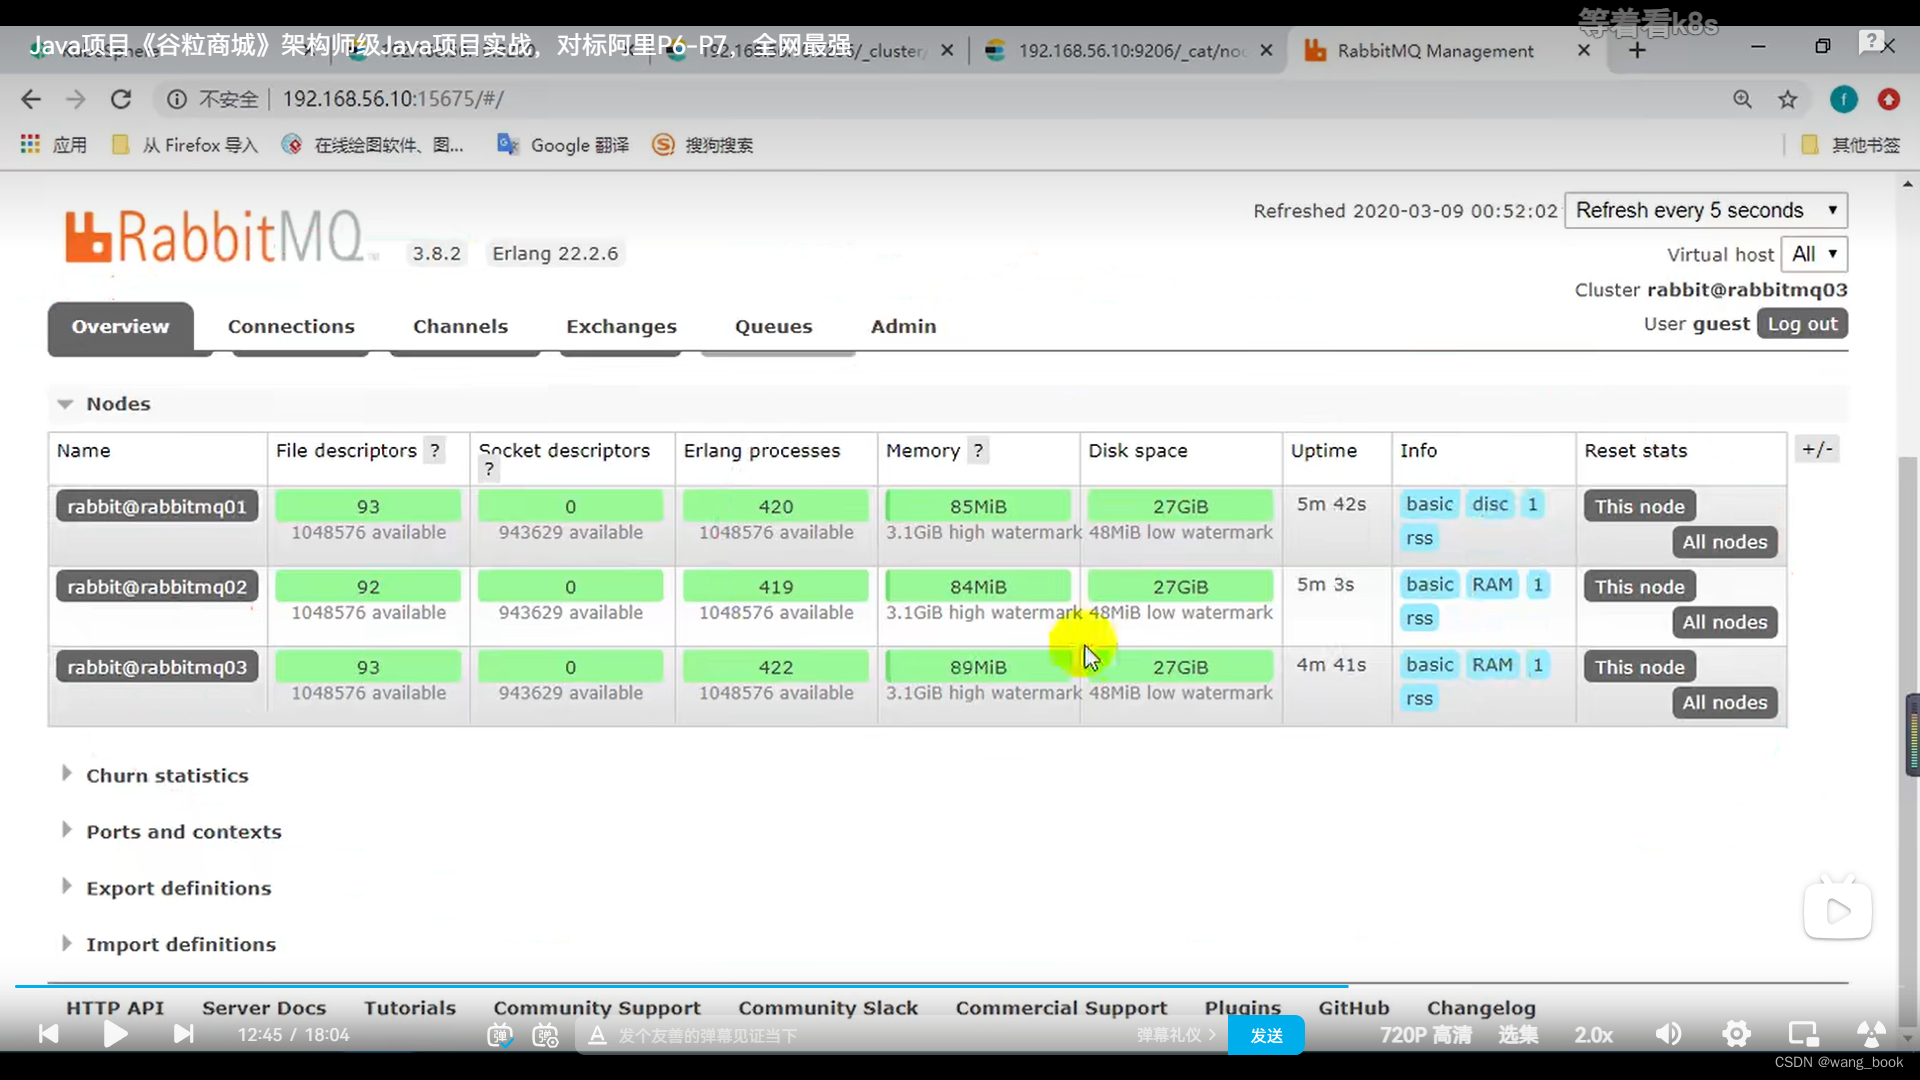This screenshot has width=1920, height=1080.
Task: Open the online drawing software bookmark
Action: 372,145
